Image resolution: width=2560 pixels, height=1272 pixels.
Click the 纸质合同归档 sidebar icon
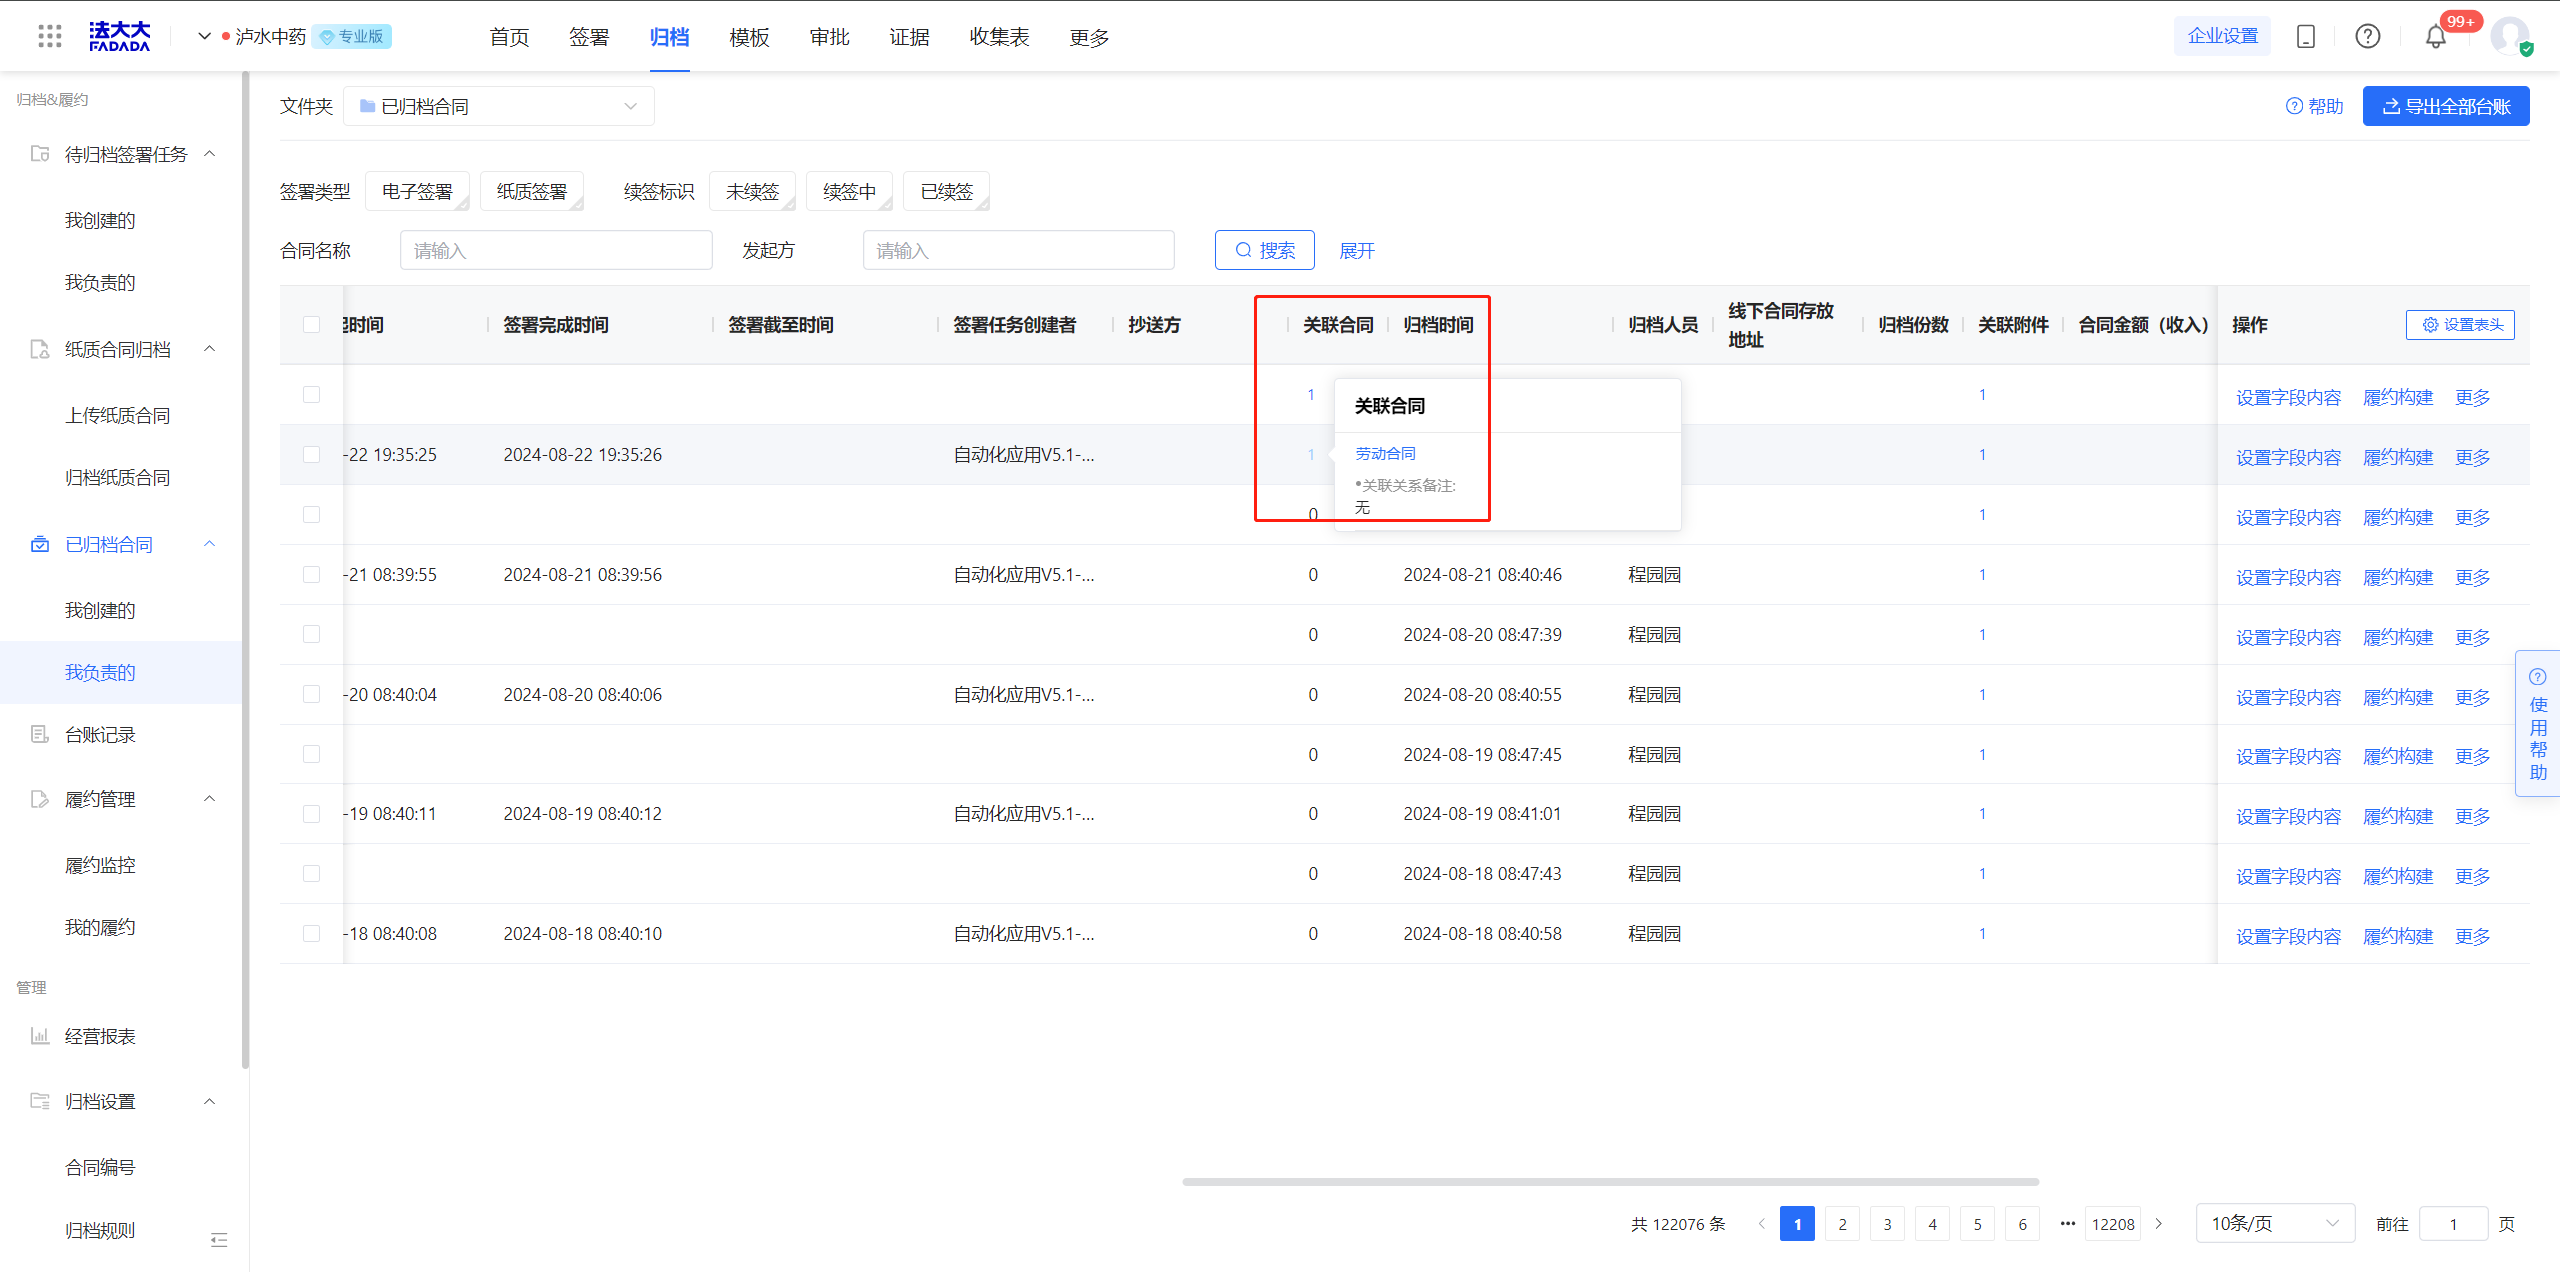[x=40, y=349]
